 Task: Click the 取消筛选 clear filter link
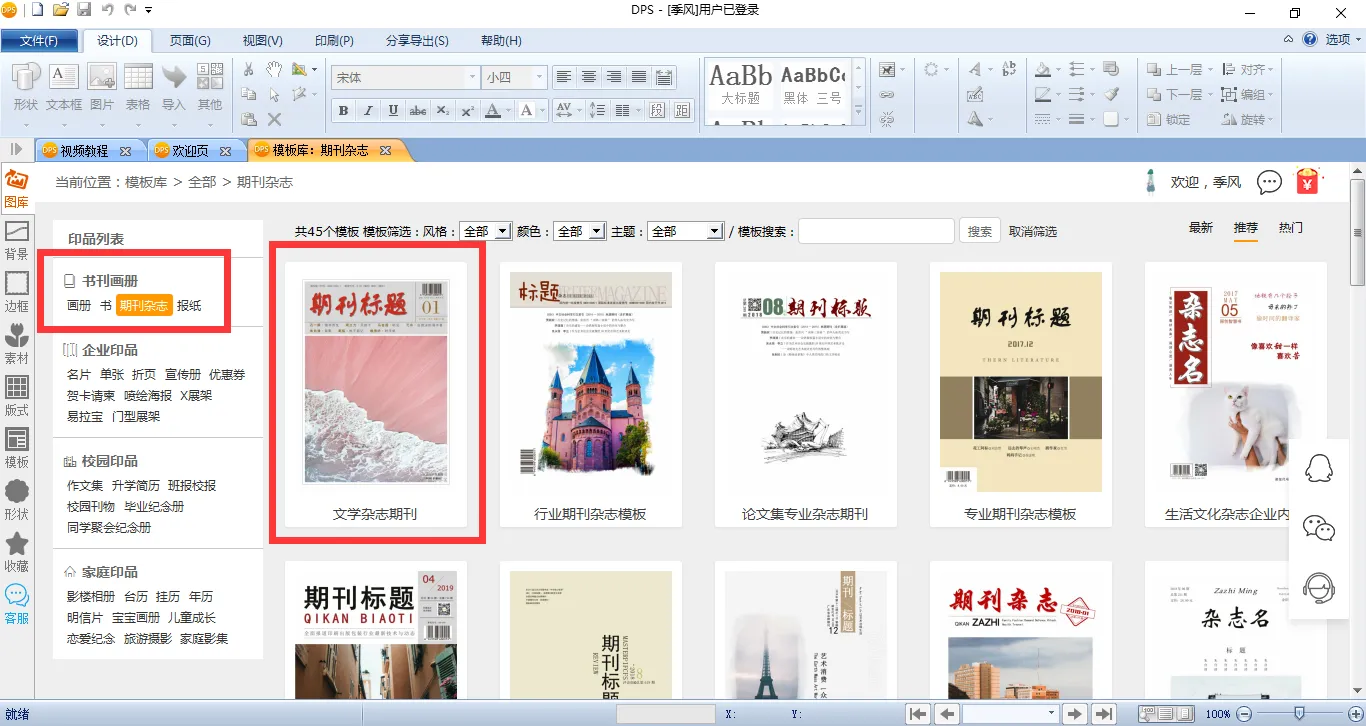(x=1033, y=231)
